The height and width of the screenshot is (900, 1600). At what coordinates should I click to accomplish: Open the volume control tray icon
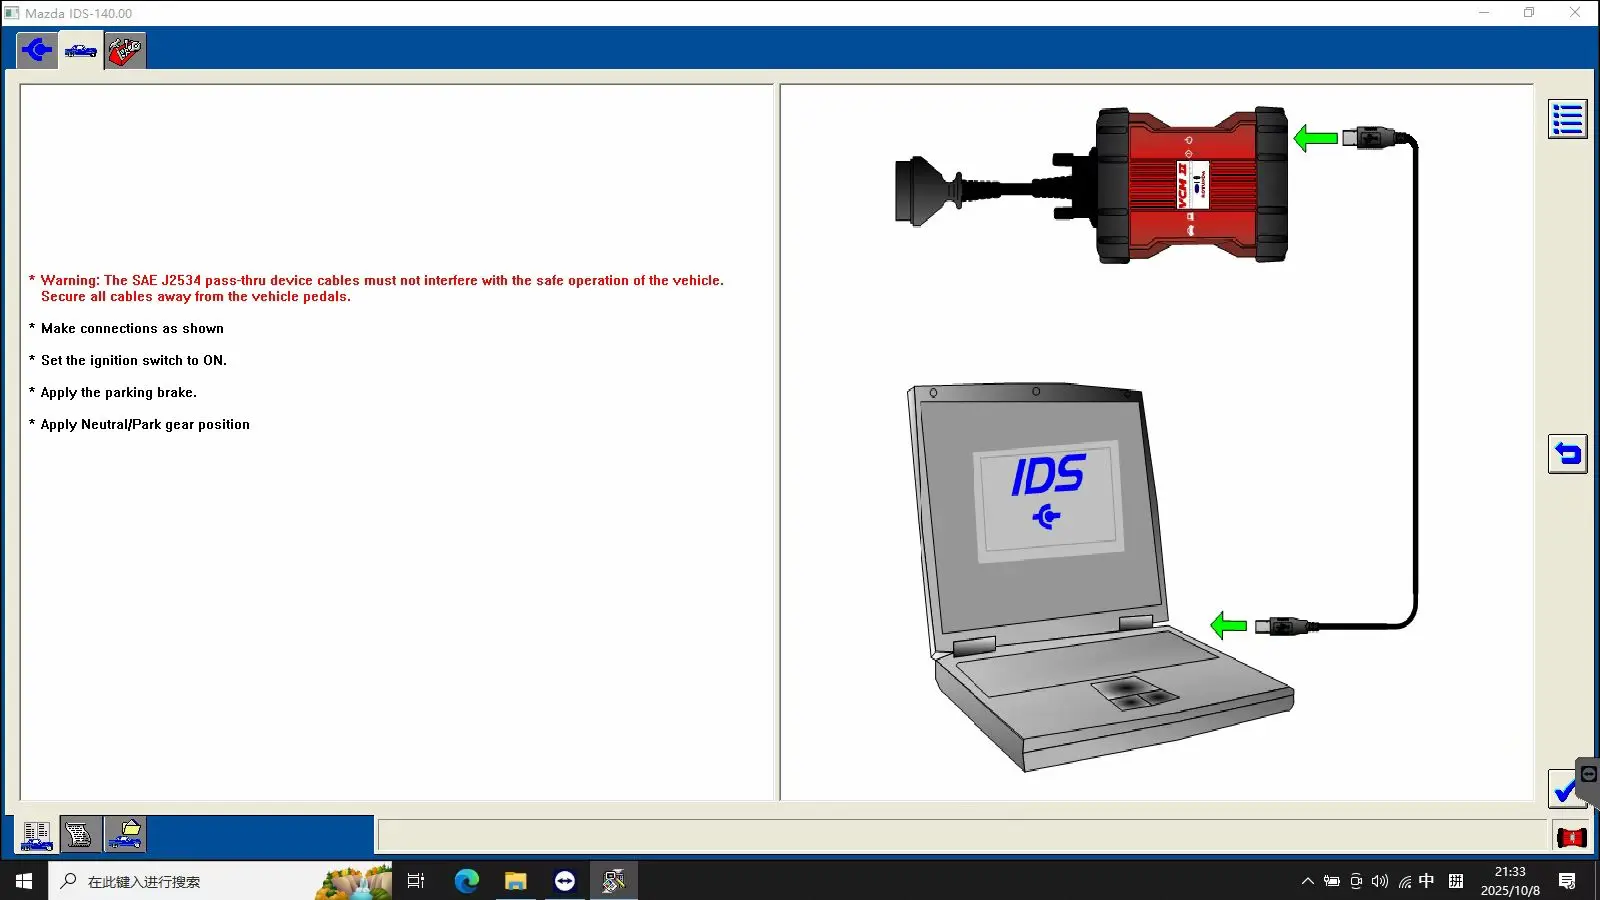(1380, 881)
